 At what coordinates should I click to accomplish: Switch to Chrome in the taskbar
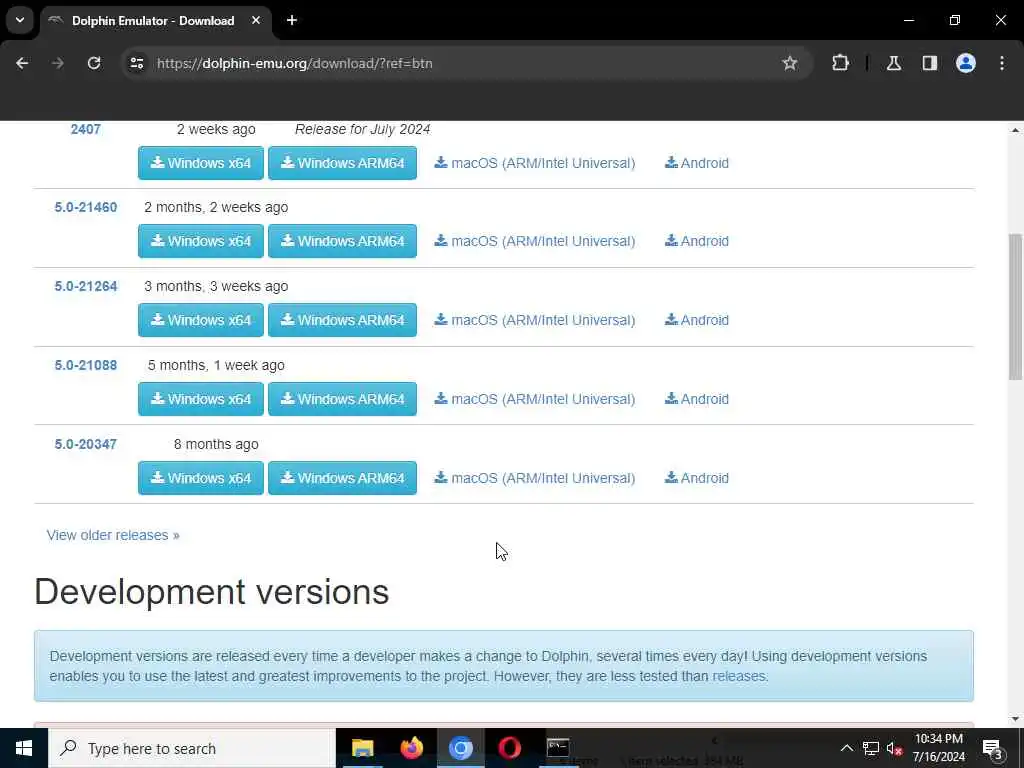tap(460, 748)
